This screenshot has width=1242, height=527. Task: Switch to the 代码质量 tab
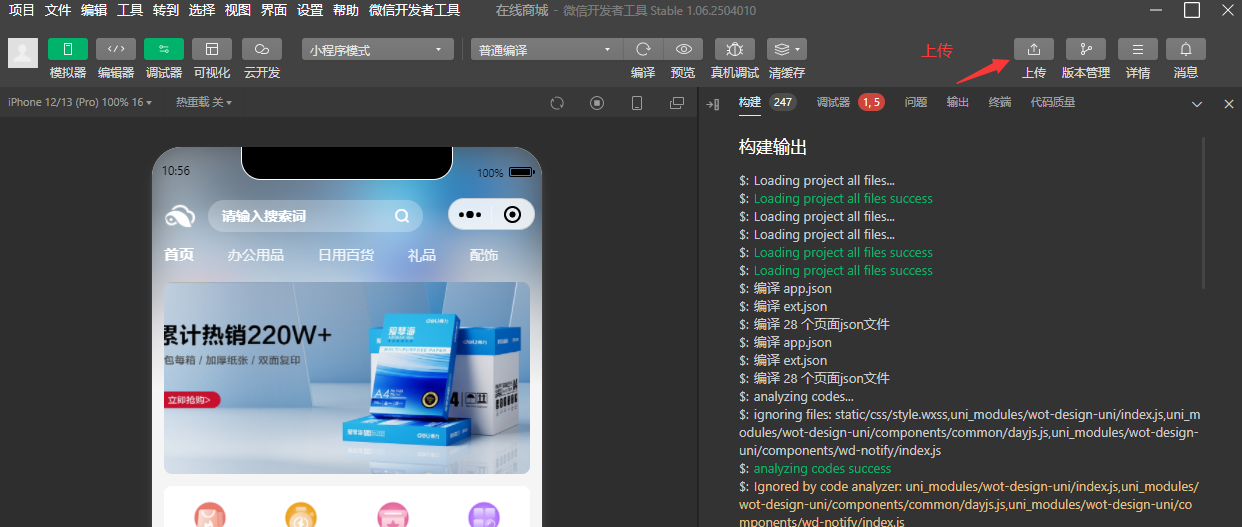(x=1053, y=102)
